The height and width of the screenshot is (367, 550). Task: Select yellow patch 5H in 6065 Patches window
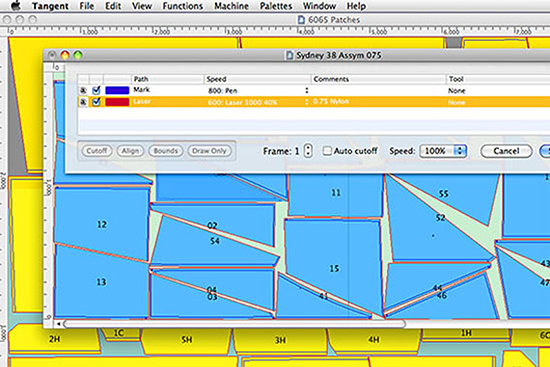pyautogui.click(x=187, y=340)
